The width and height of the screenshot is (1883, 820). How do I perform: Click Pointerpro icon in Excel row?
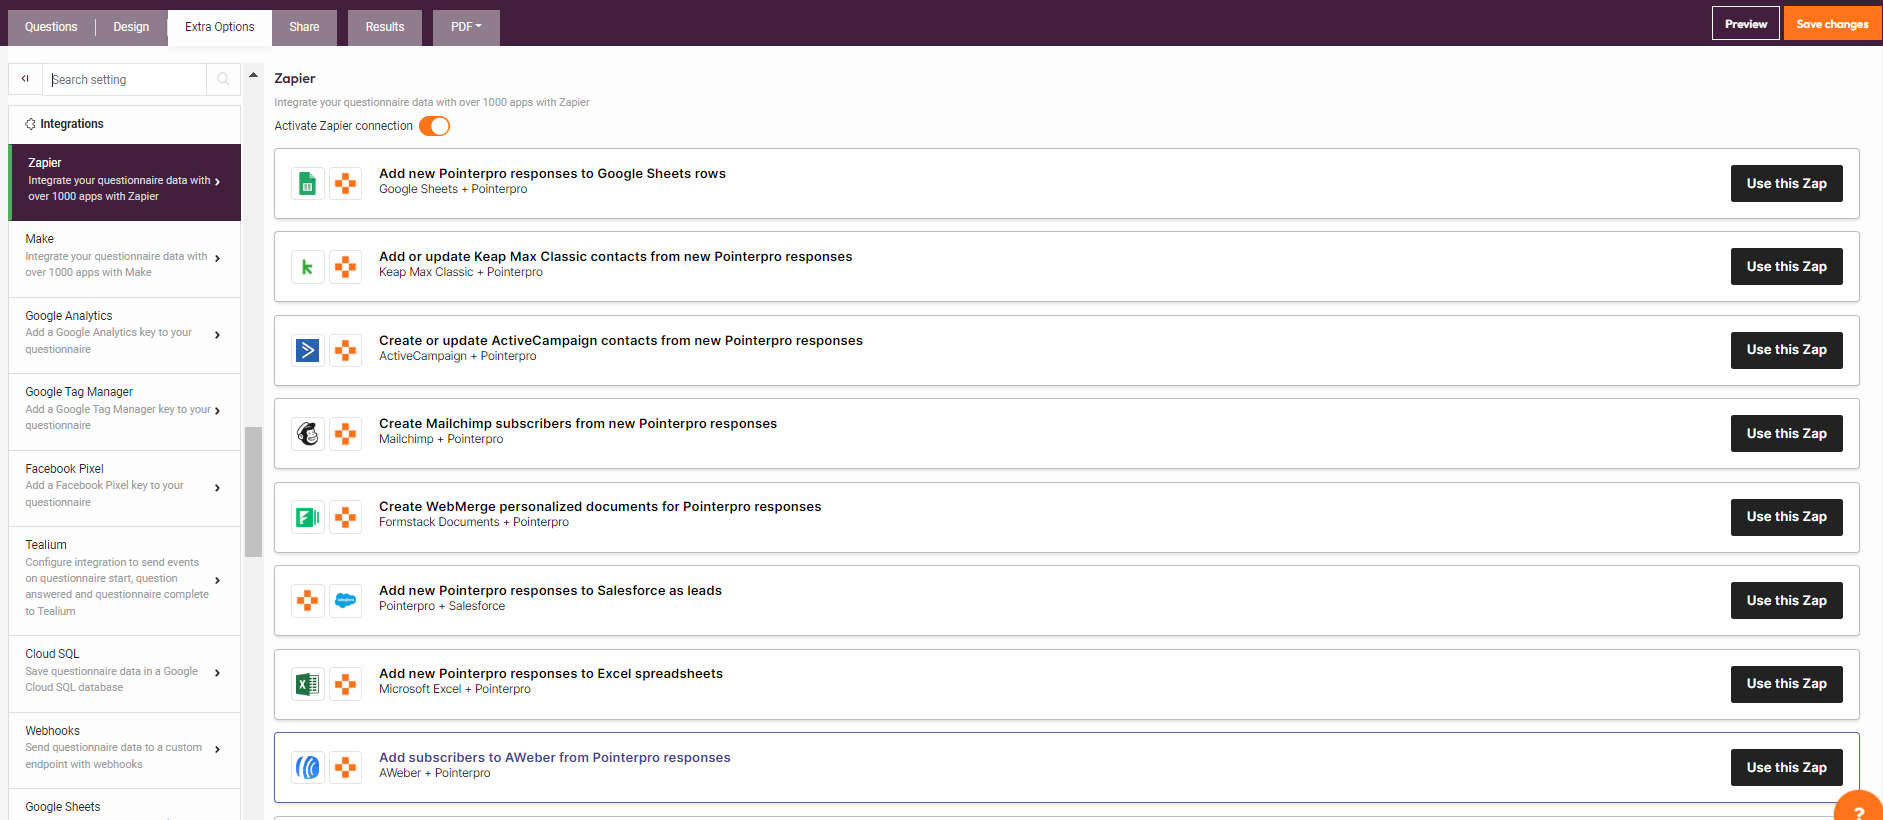346,684
